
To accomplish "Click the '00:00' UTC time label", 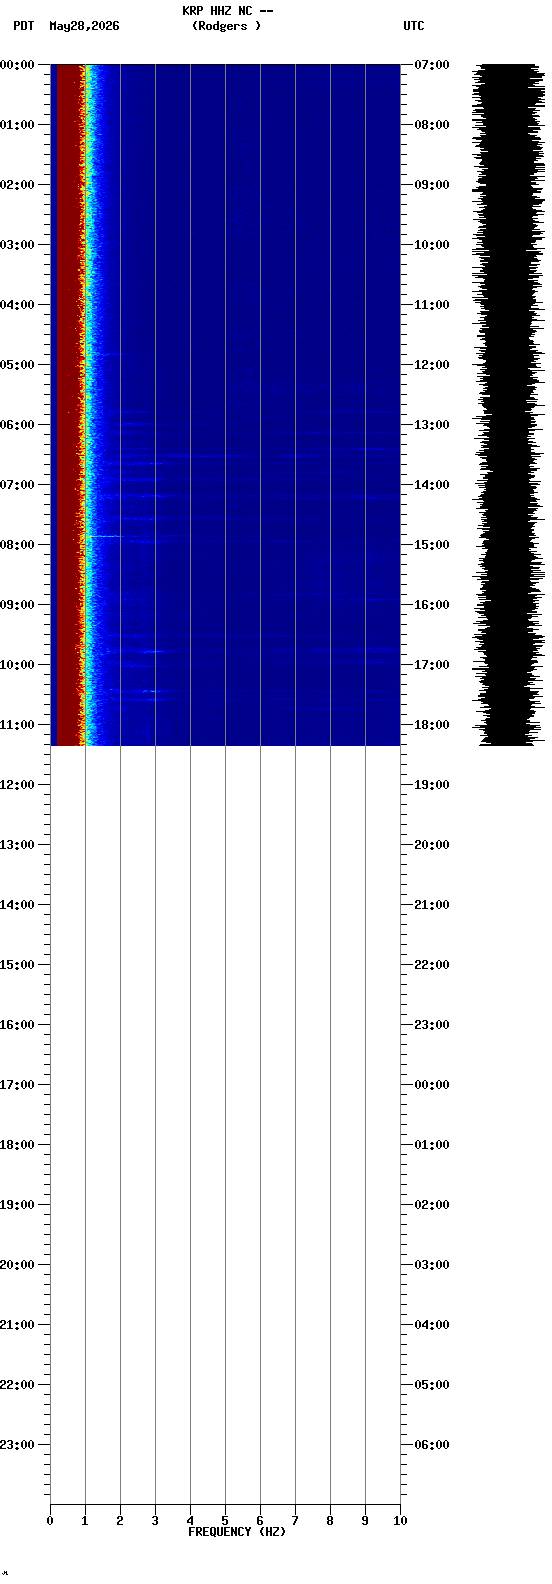I will (x=432, y=1085).
